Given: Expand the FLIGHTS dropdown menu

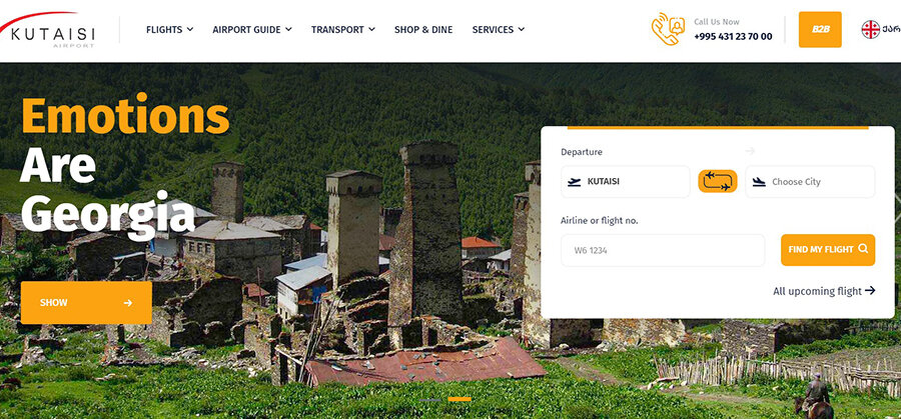Looking at the screenshot, I should (x=170, y=29).
